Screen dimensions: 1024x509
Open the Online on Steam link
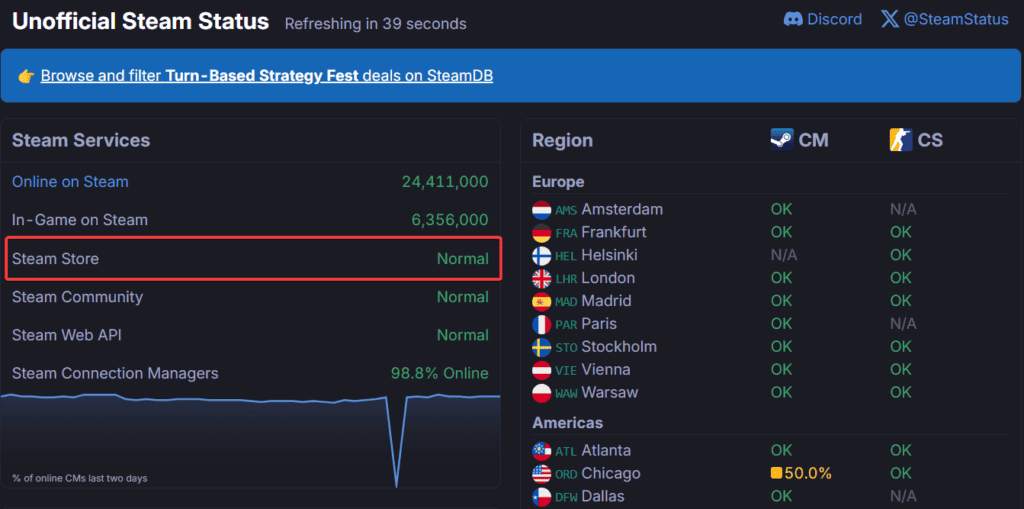[x=70, y=182]
